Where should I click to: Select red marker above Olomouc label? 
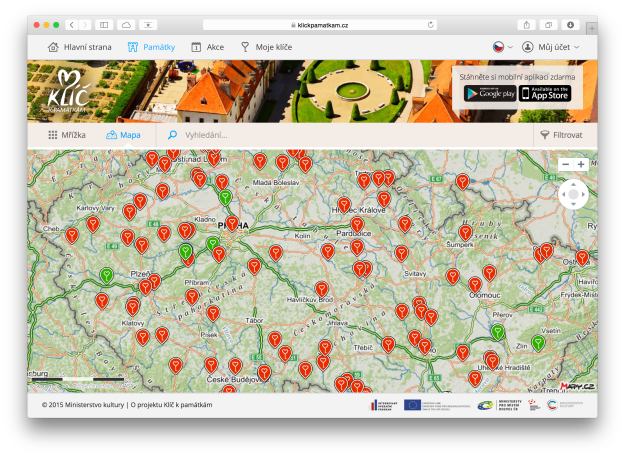[475, 285]
